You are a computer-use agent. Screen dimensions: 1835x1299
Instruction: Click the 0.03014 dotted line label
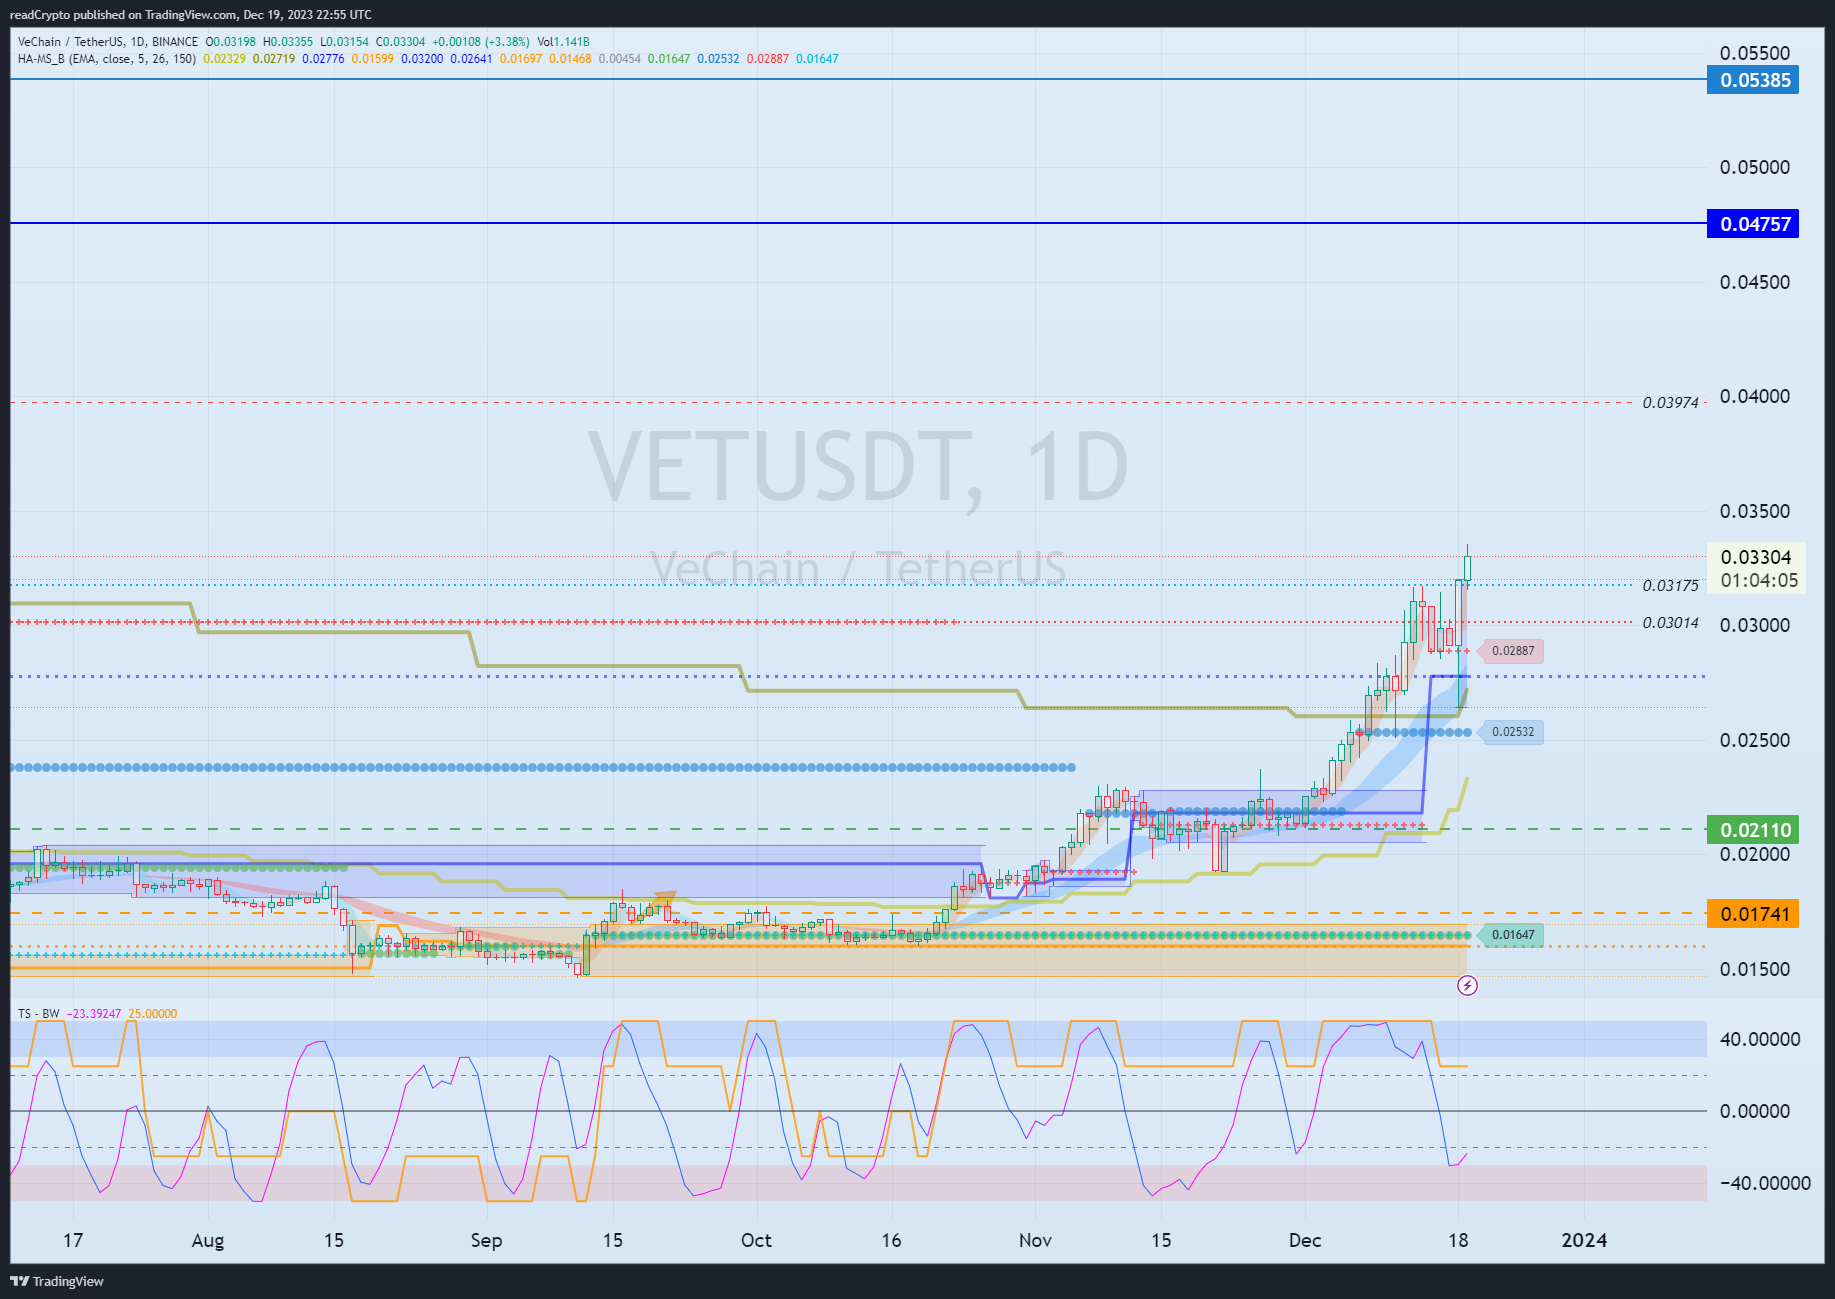(1670, 623)
